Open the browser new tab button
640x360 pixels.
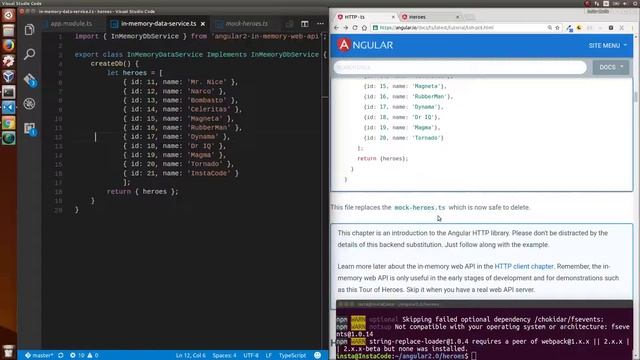[x=469, y=17]
